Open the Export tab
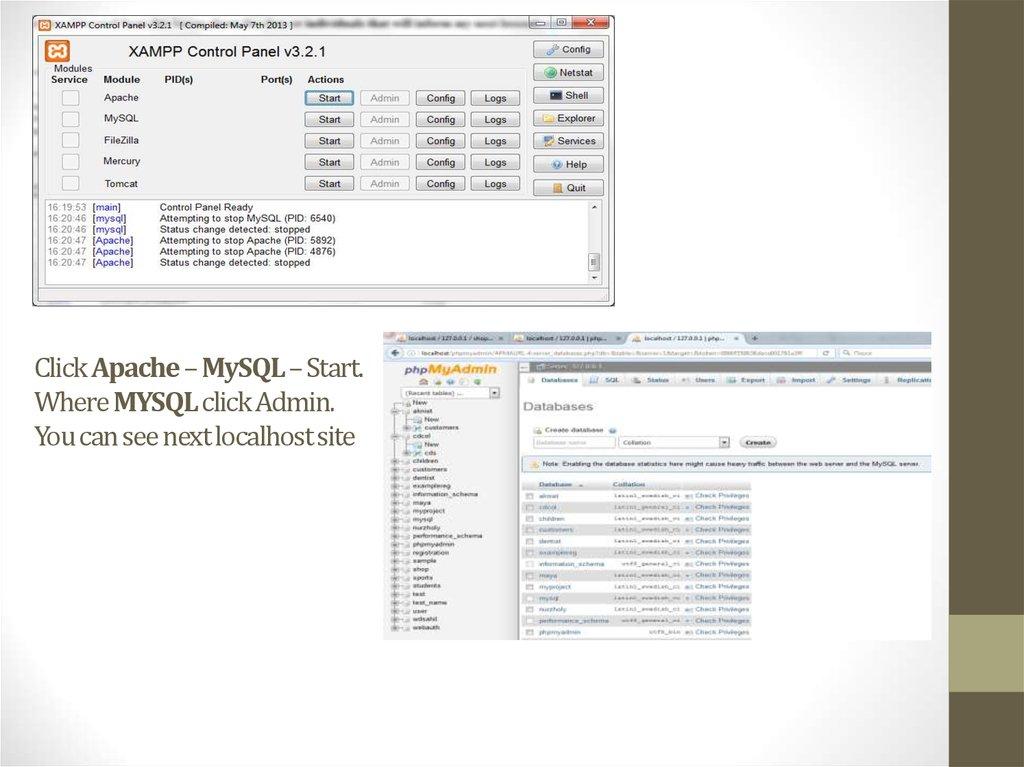Viewport: 1024px width, 767px height. pos(752,380)
